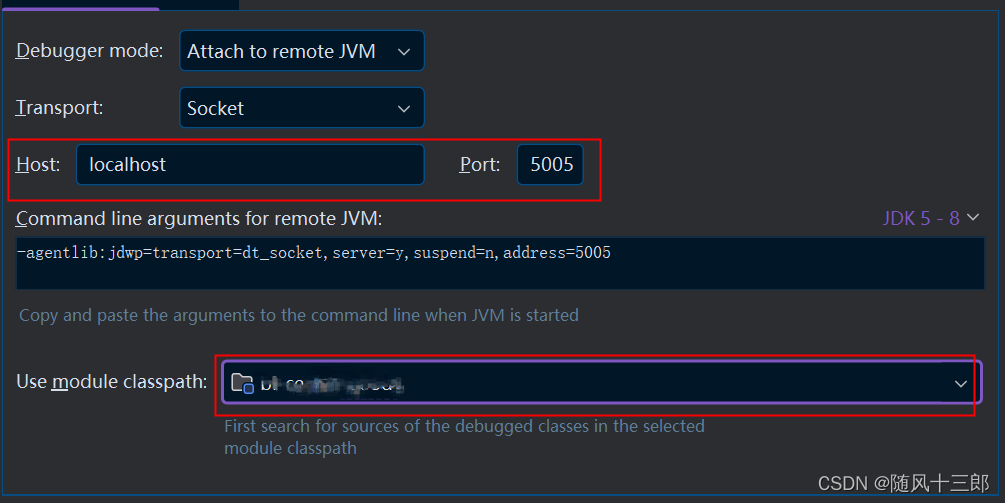Expand the Debugger mode combo box chevron
The height and width of the screenshot is (503, 1005).
click(404, 52)
